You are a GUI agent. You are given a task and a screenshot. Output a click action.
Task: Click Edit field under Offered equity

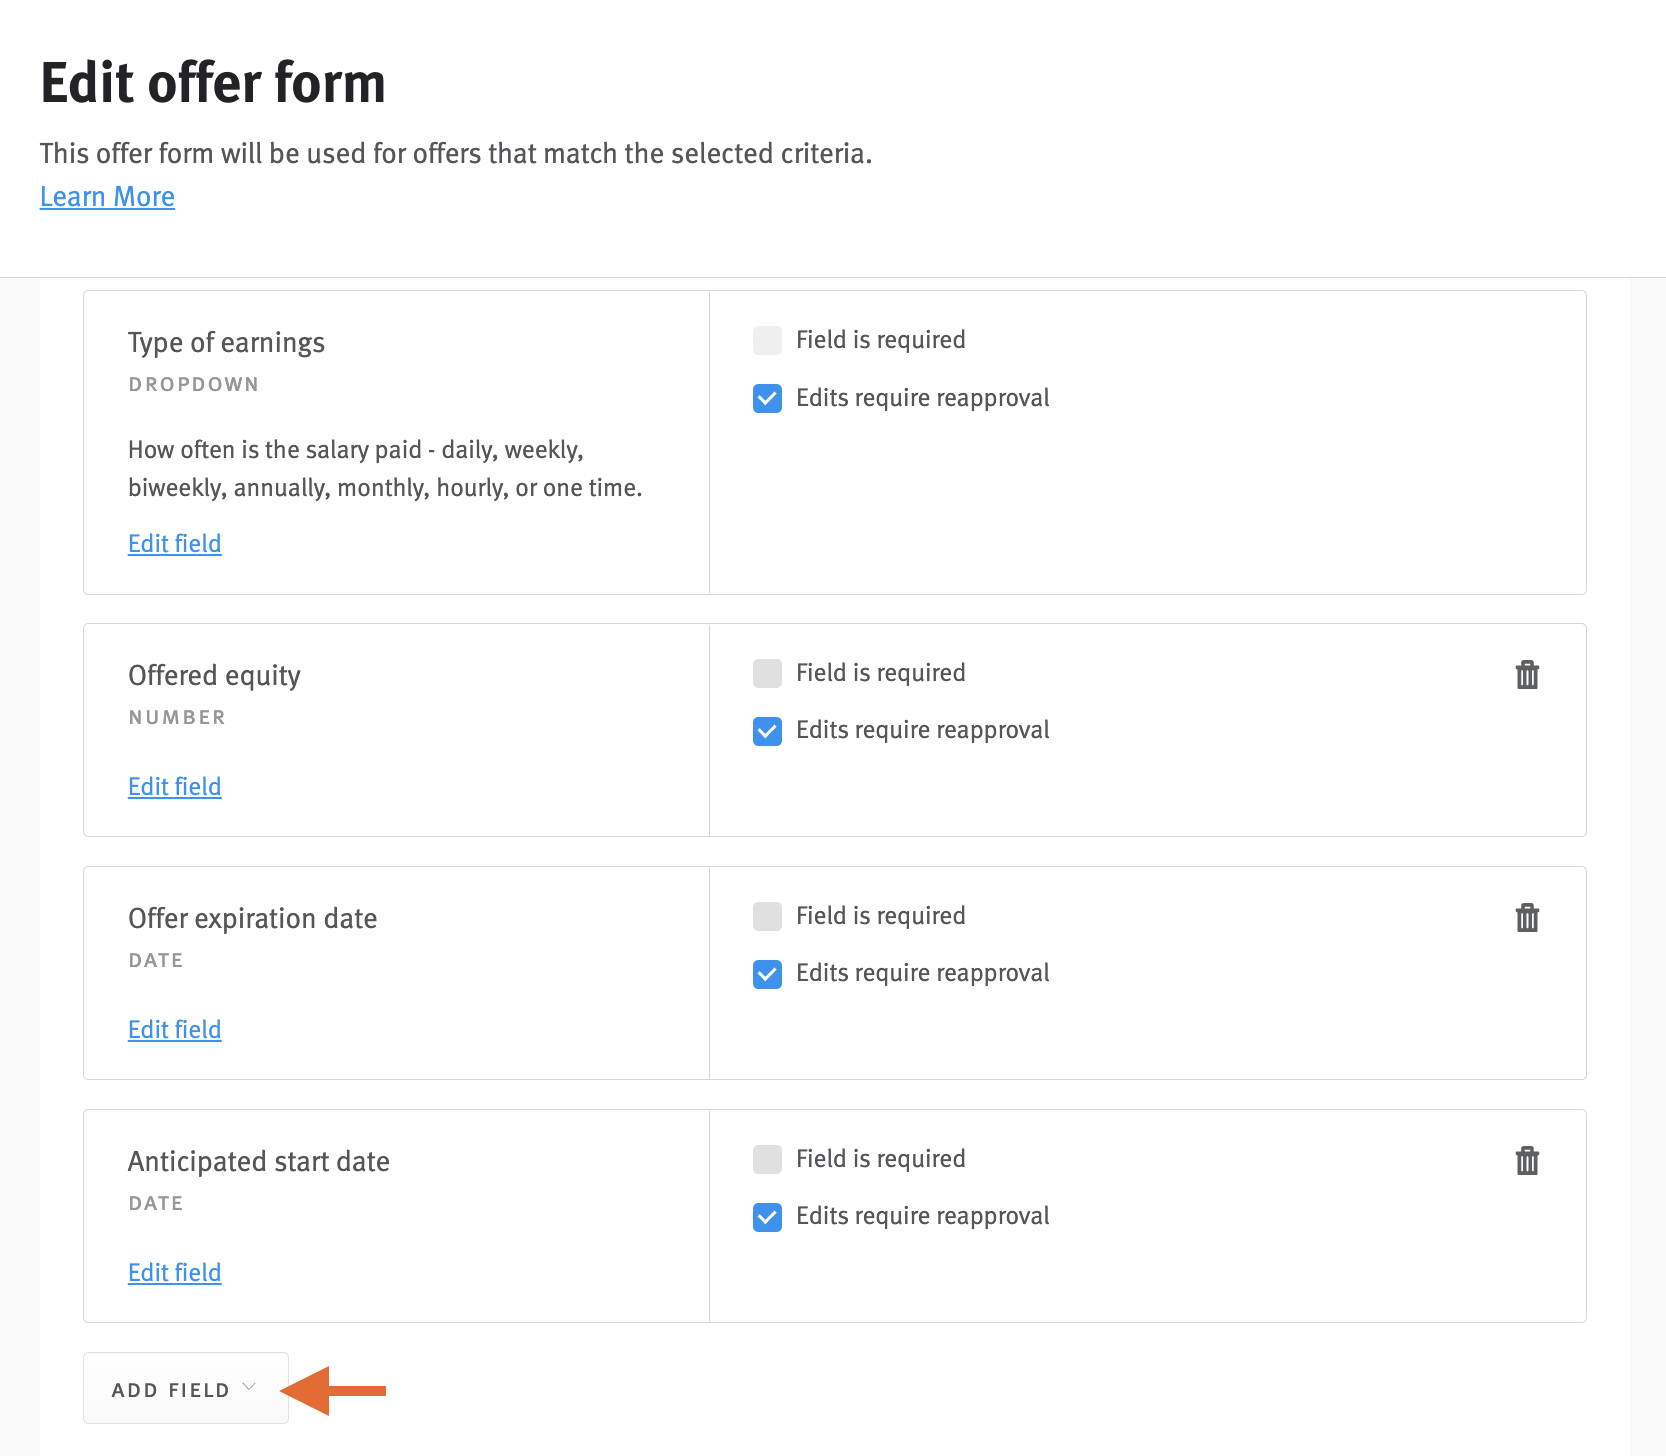174,786
